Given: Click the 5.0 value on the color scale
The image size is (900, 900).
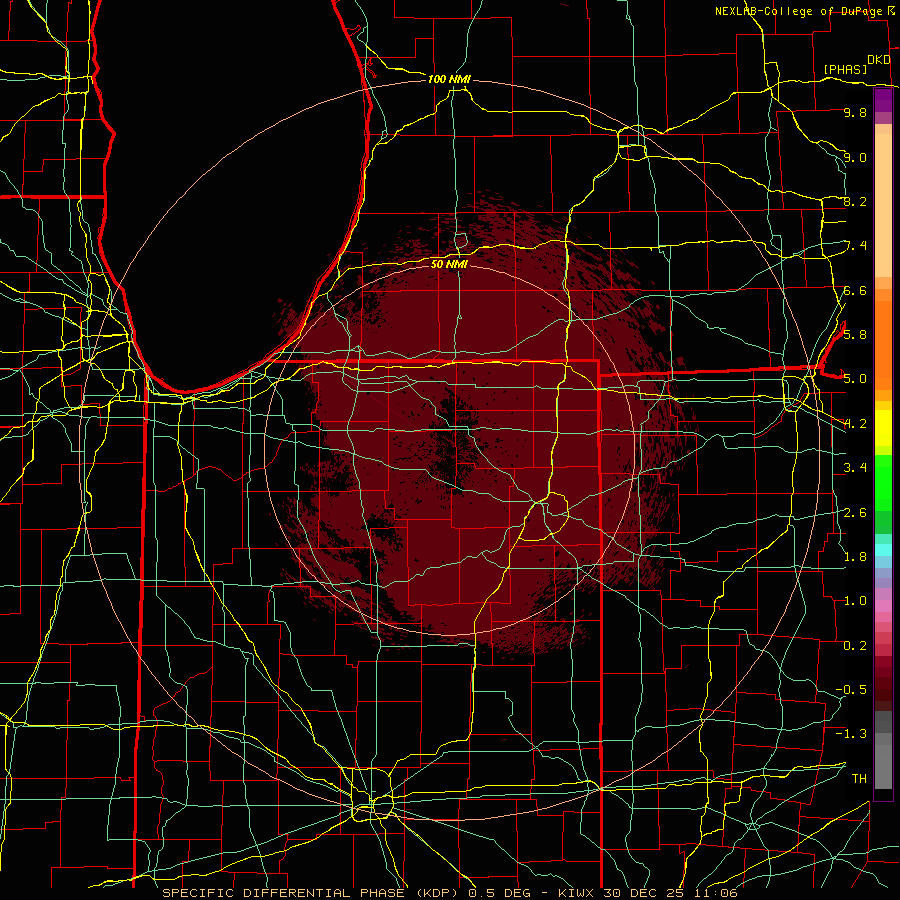Looking at the screenshot, I should pos(855,379).
